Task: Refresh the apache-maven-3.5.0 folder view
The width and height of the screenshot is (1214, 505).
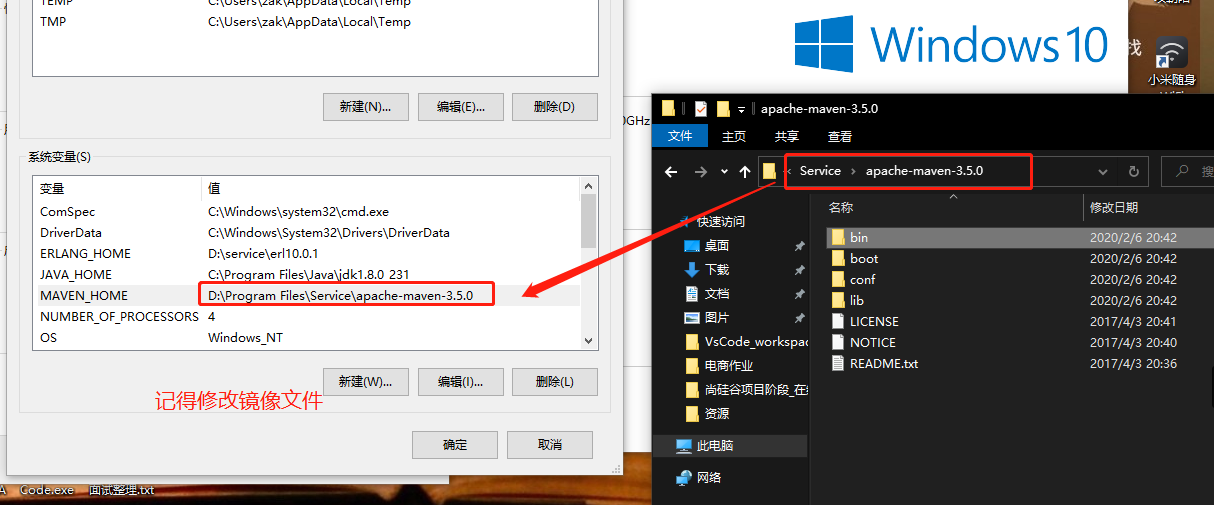Action: 1133,171
